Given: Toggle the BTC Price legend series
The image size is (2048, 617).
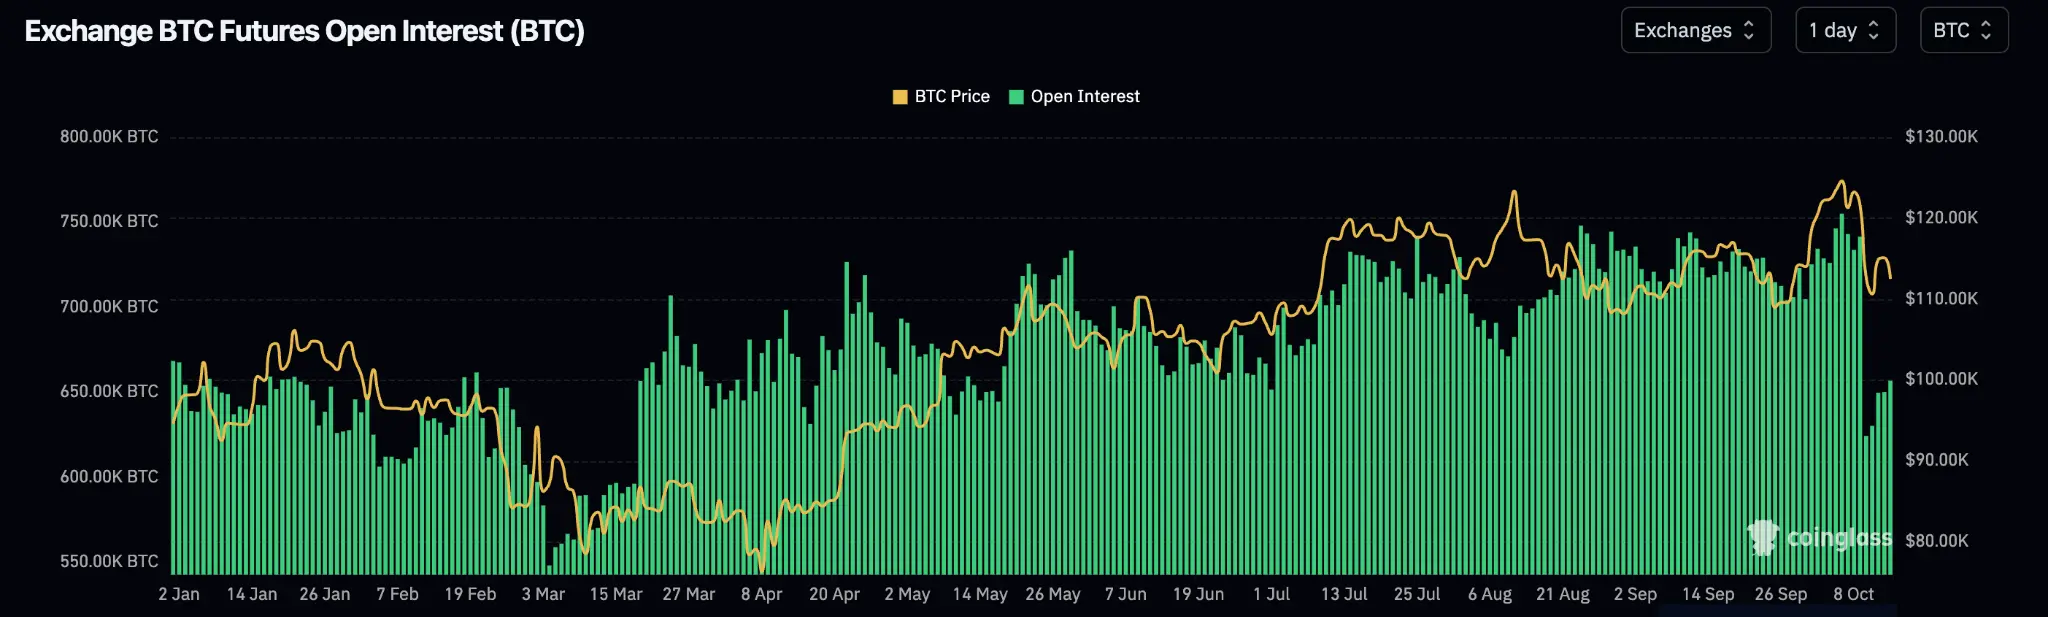Looking at the screenshot, I should tap(941, 96).
